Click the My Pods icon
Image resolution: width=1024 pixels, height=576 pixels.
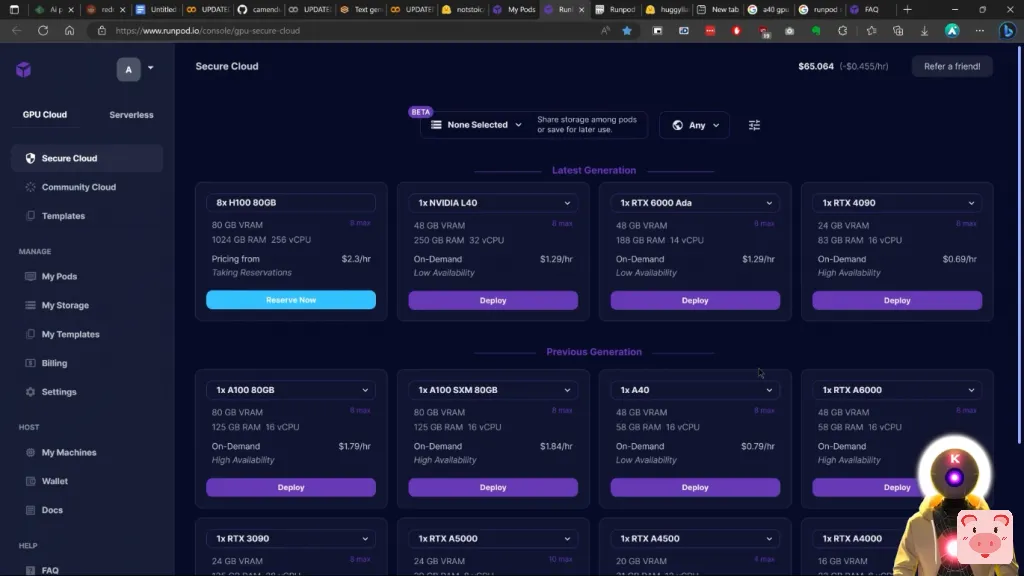click(x=30, y=276)
